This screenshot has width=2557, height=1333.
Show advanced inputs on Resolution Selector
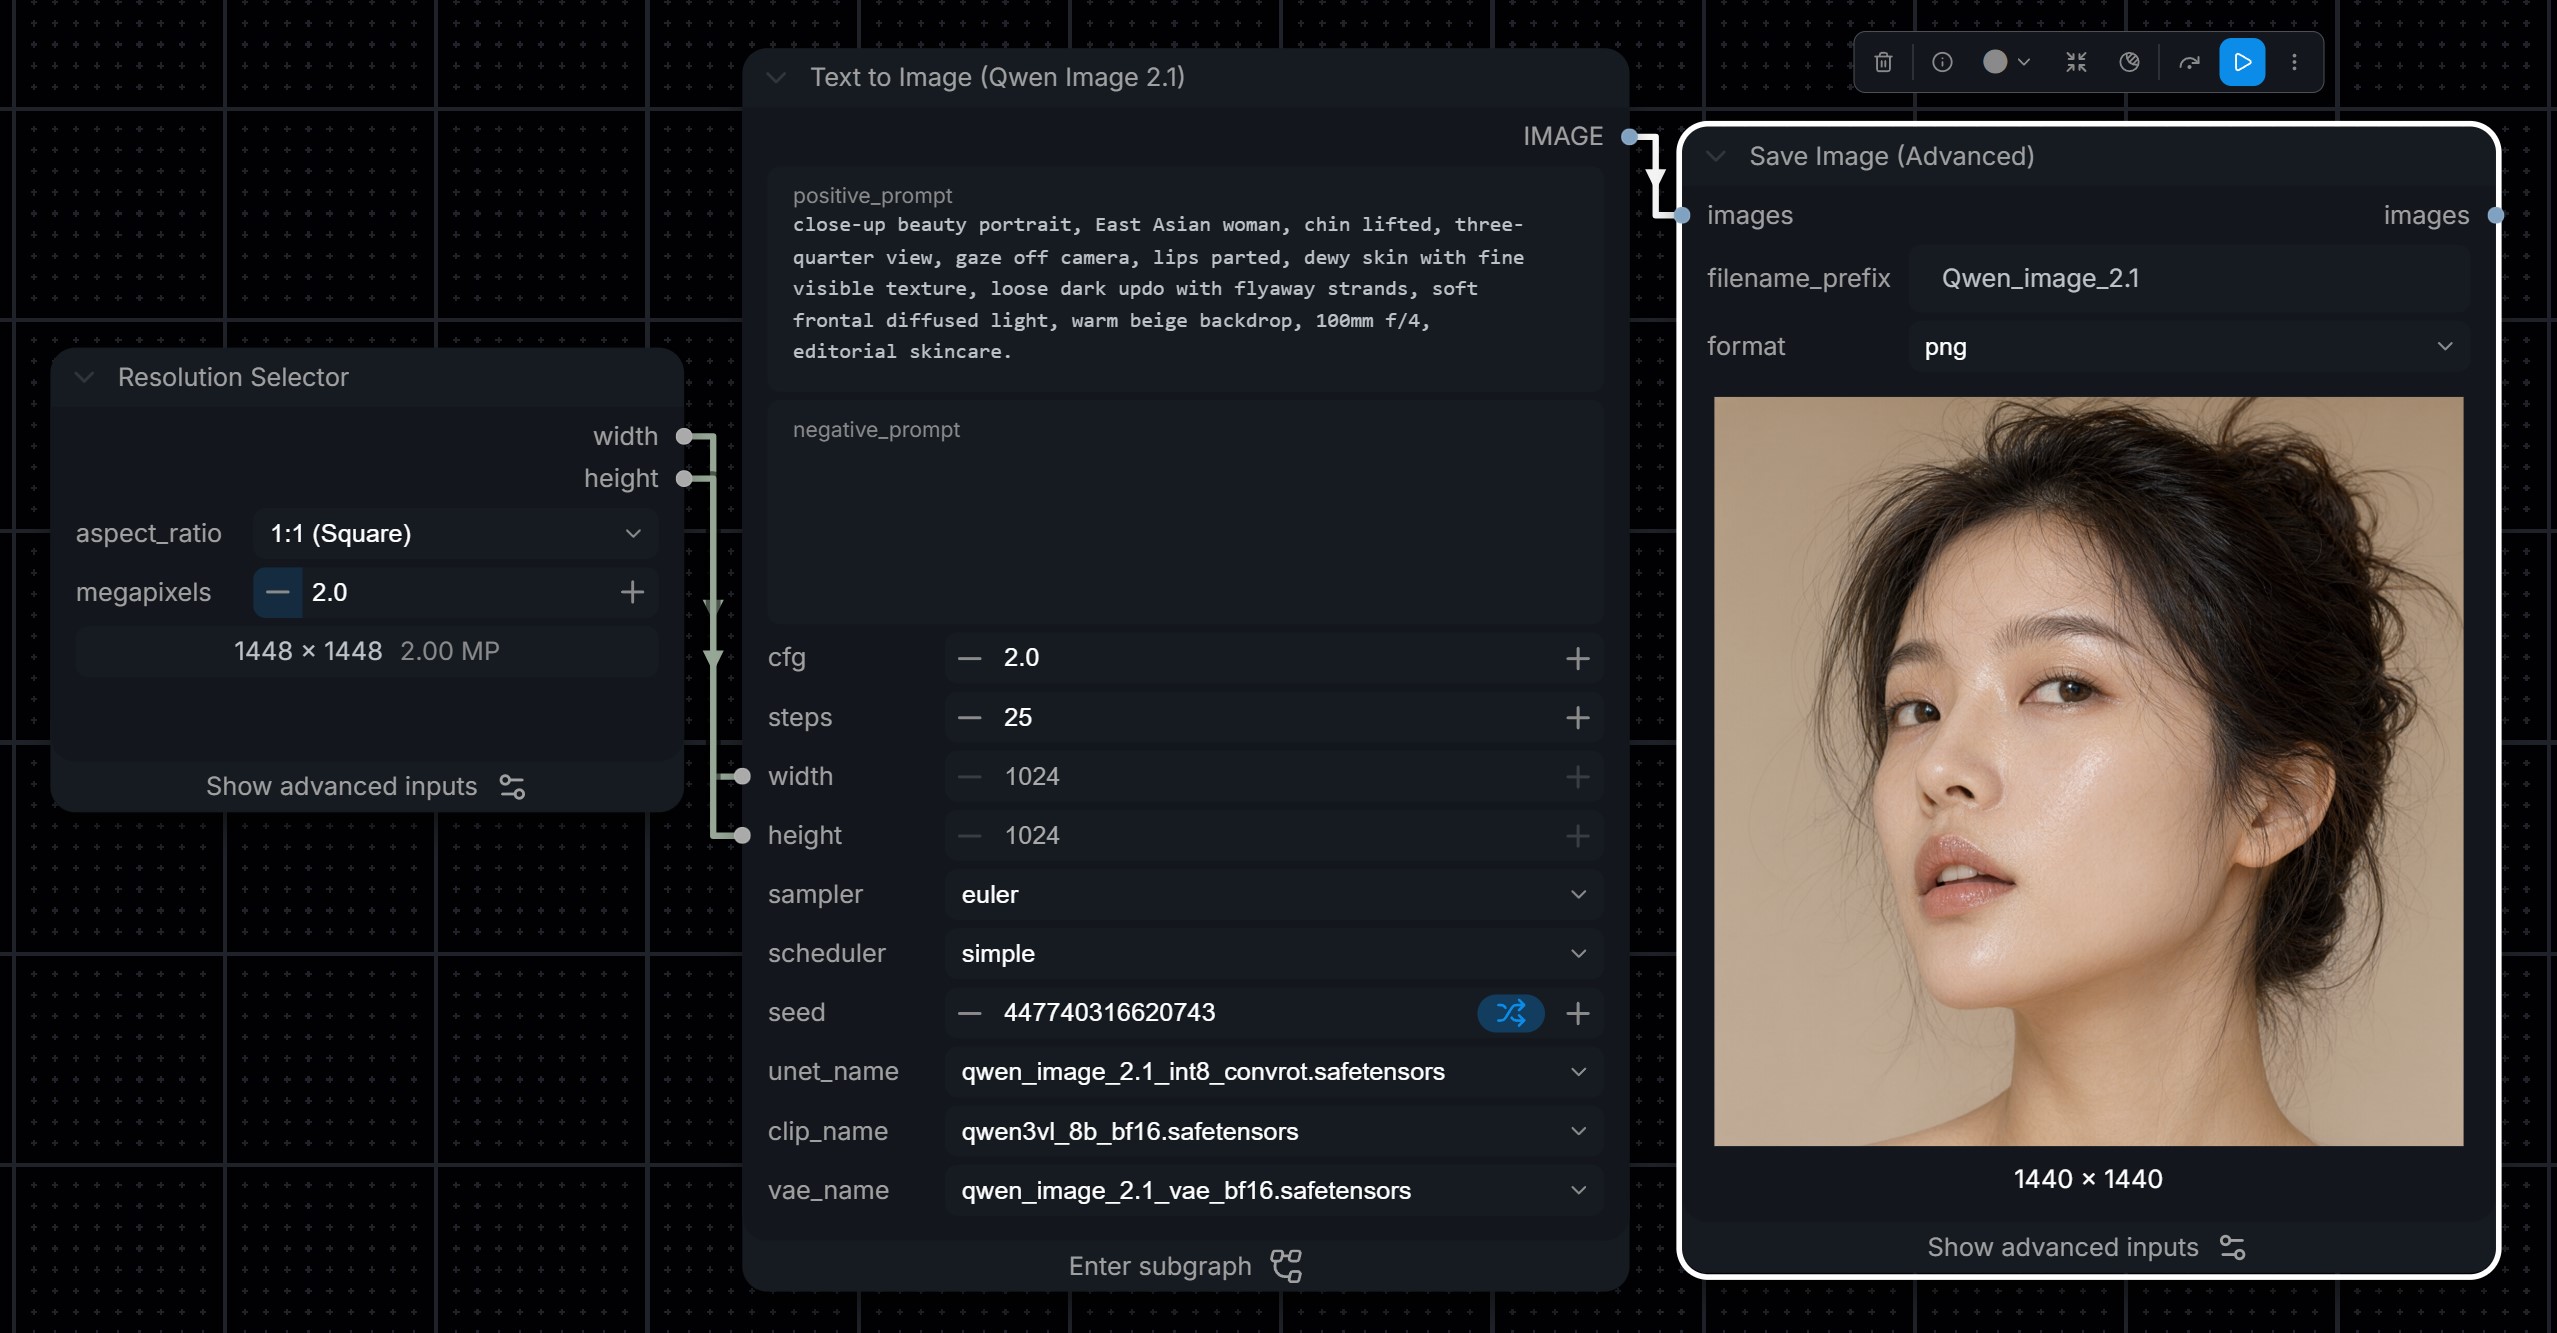click(366, 786)
